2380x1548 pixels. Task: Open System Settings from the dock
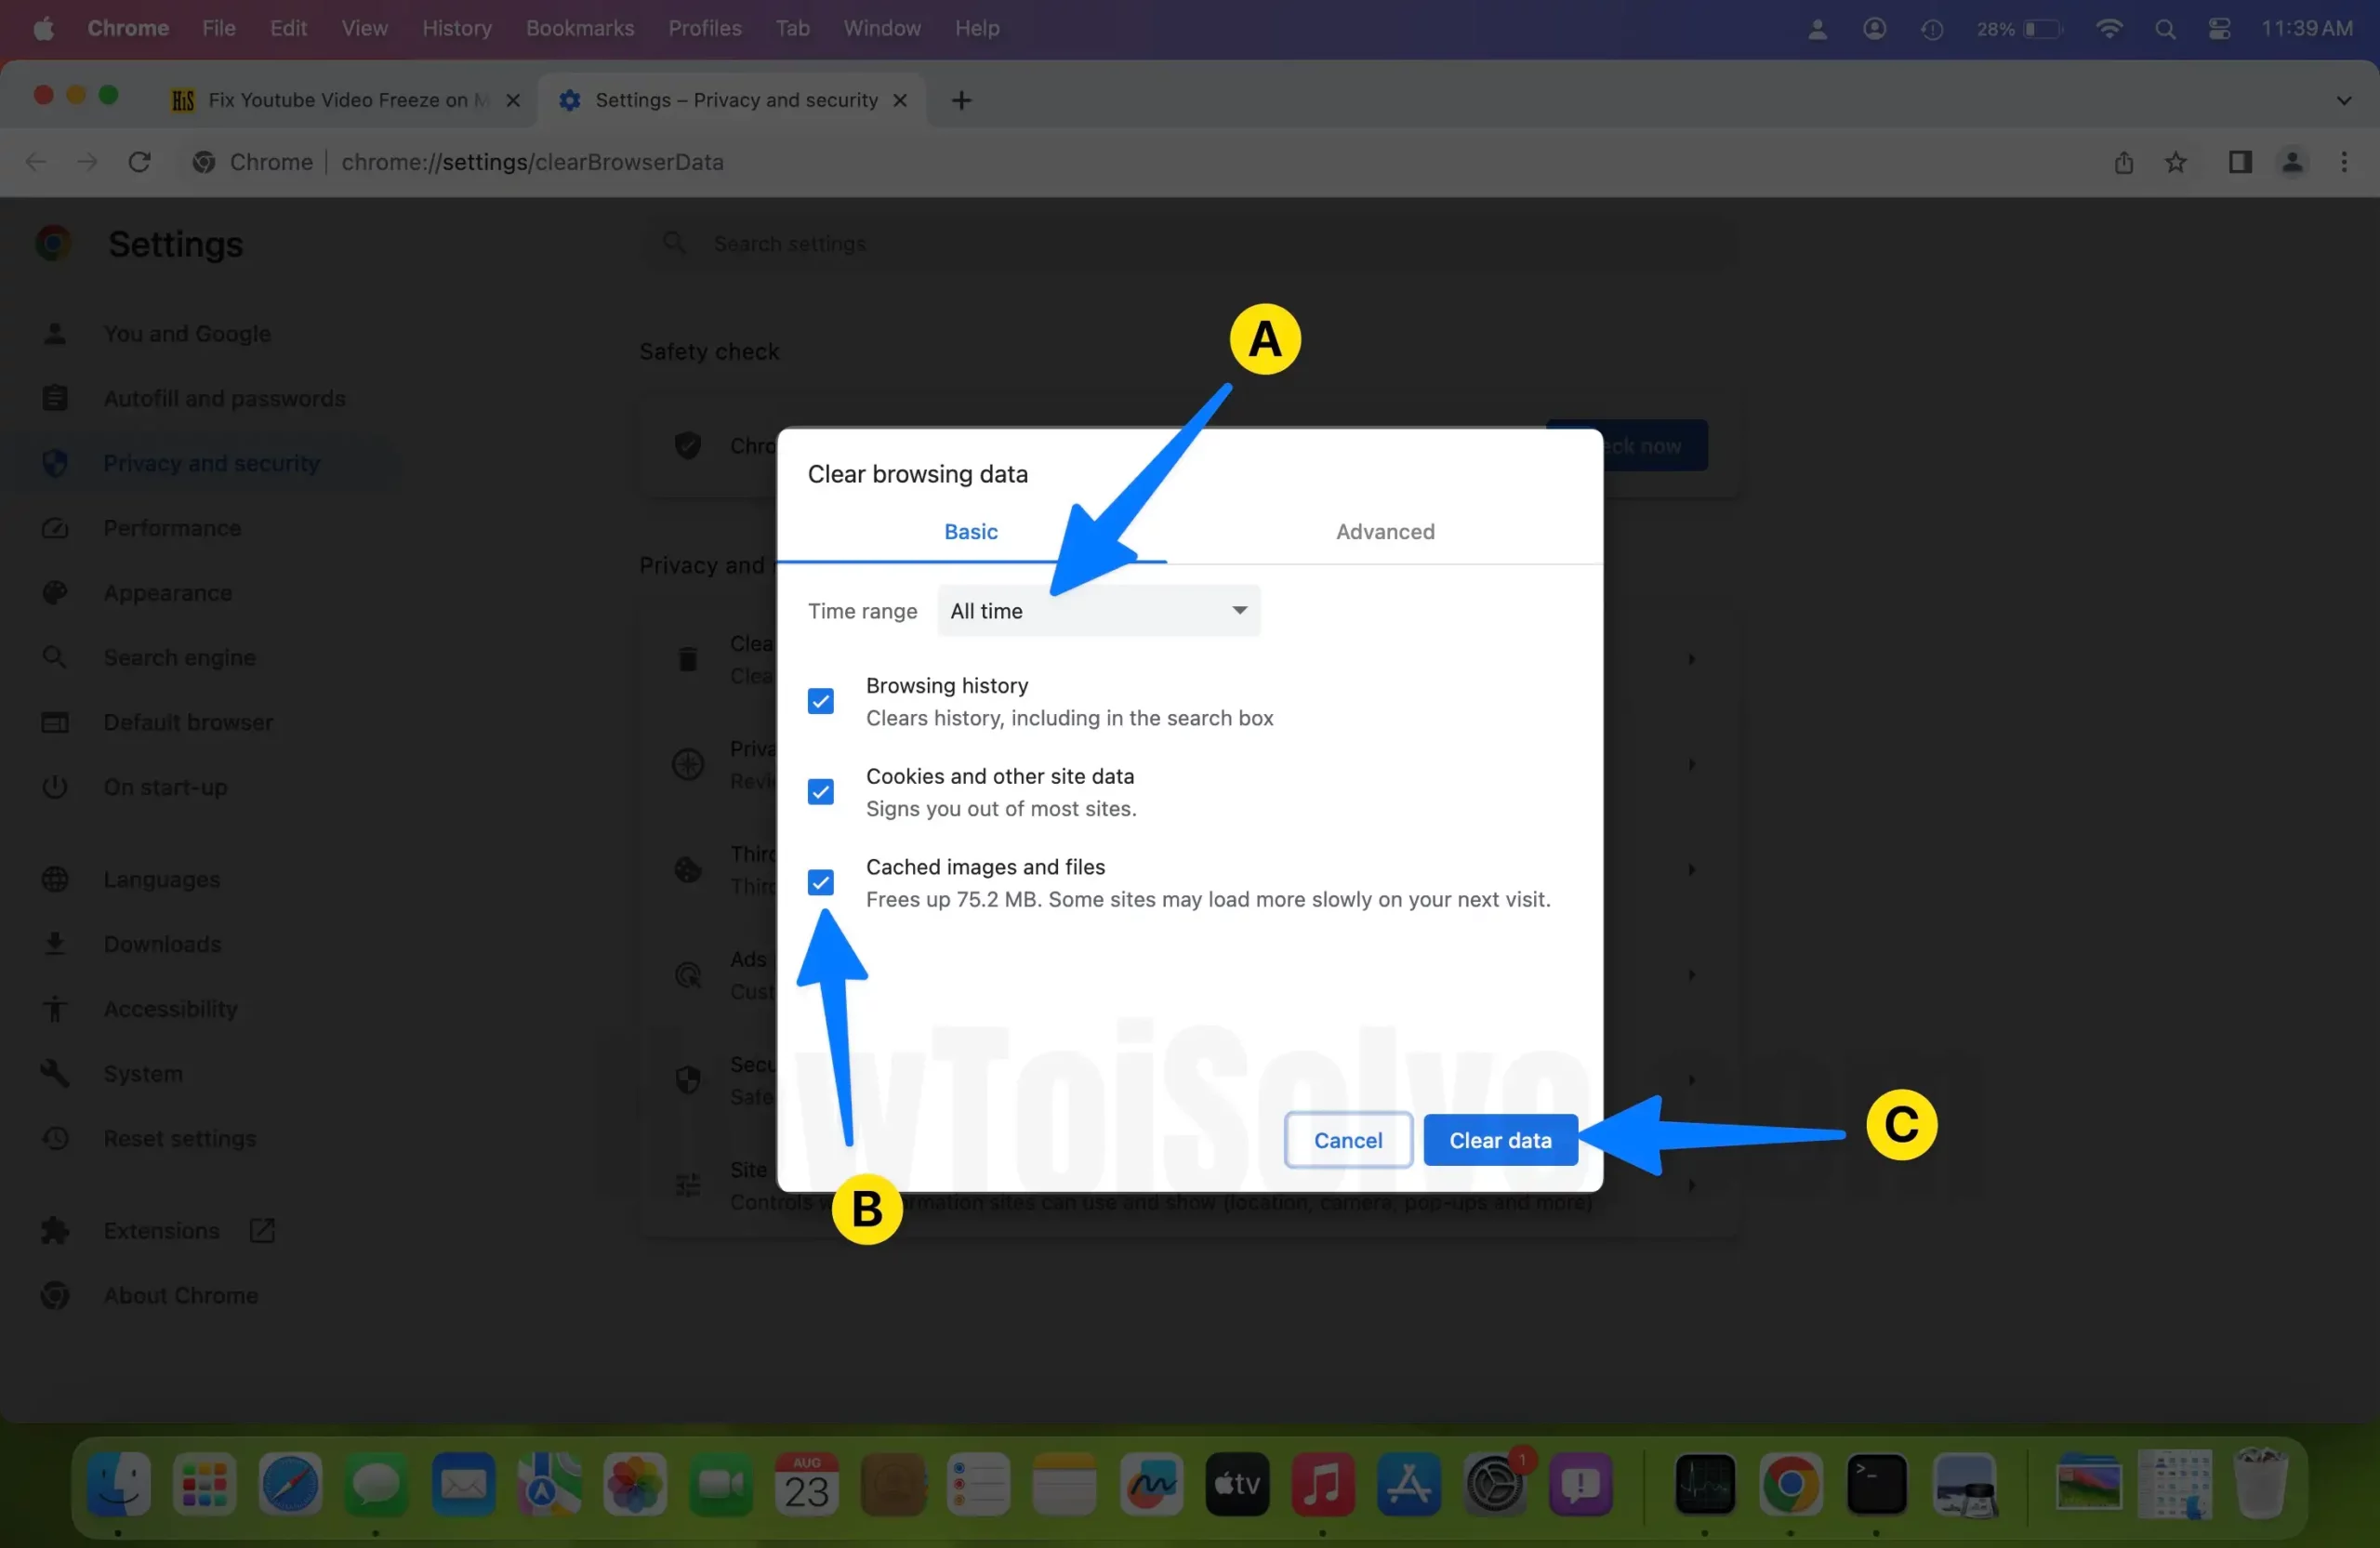pos(1494,1483)
